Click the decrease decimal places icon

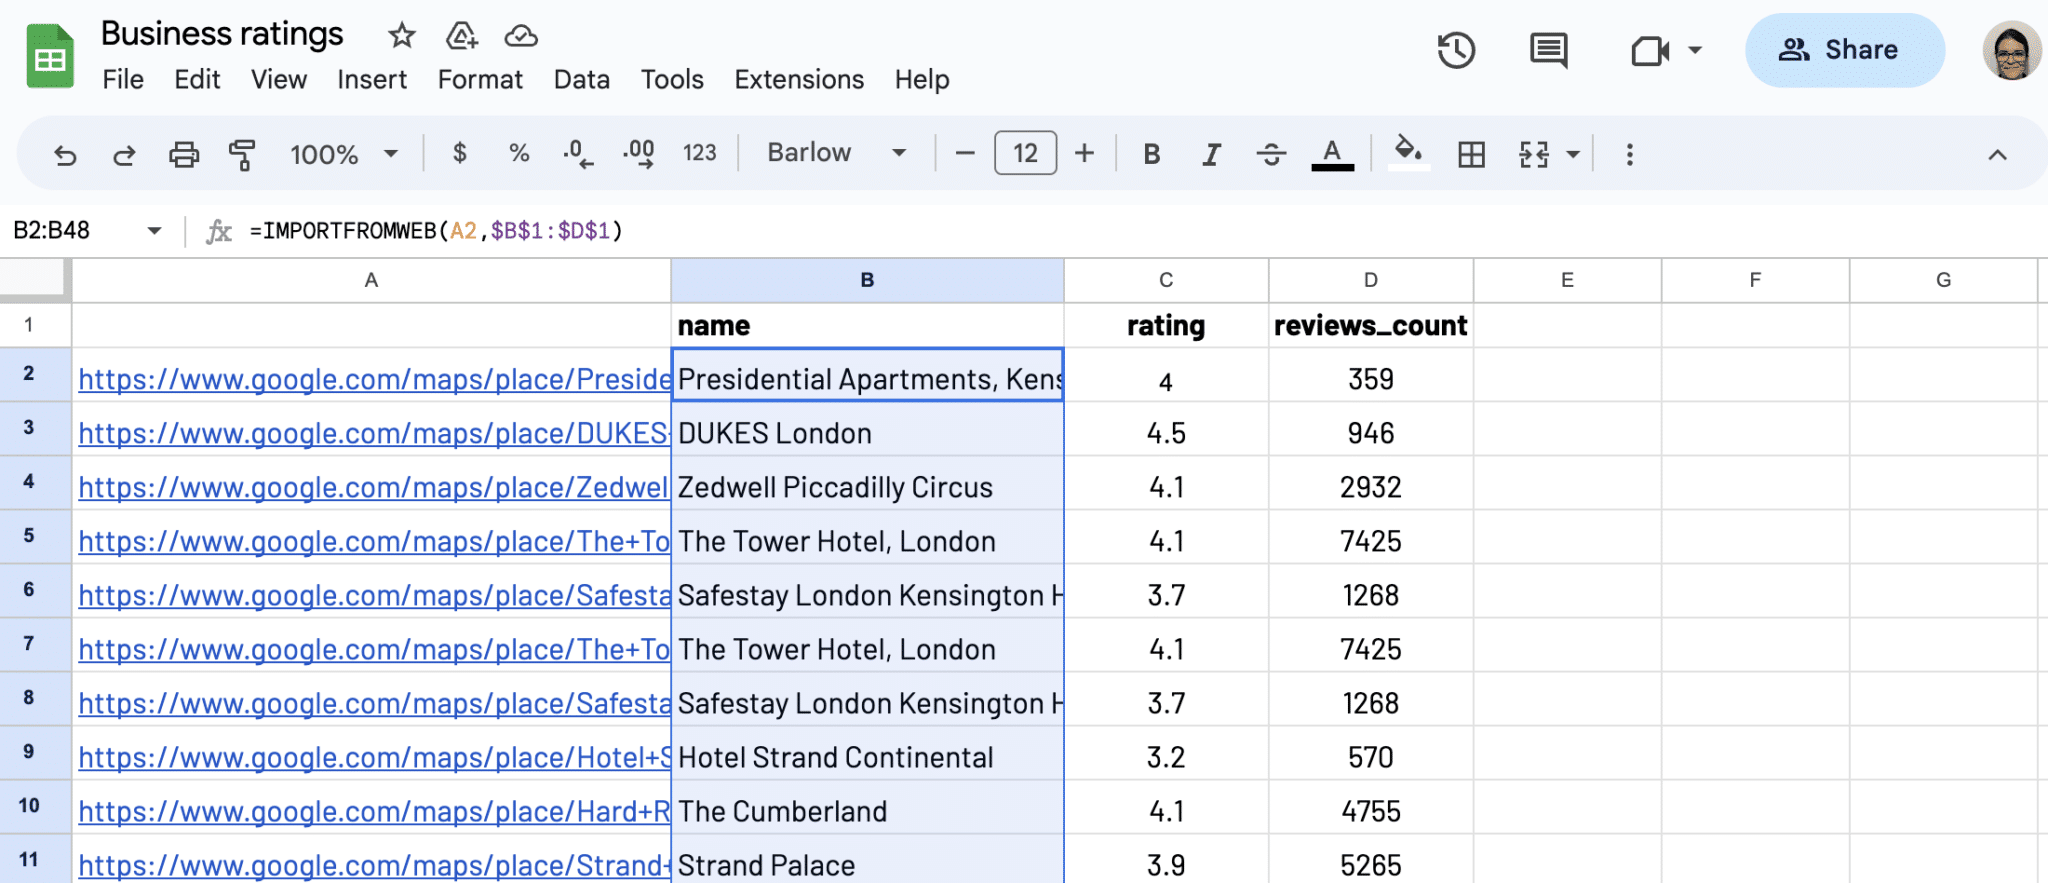tap(577, 154)
